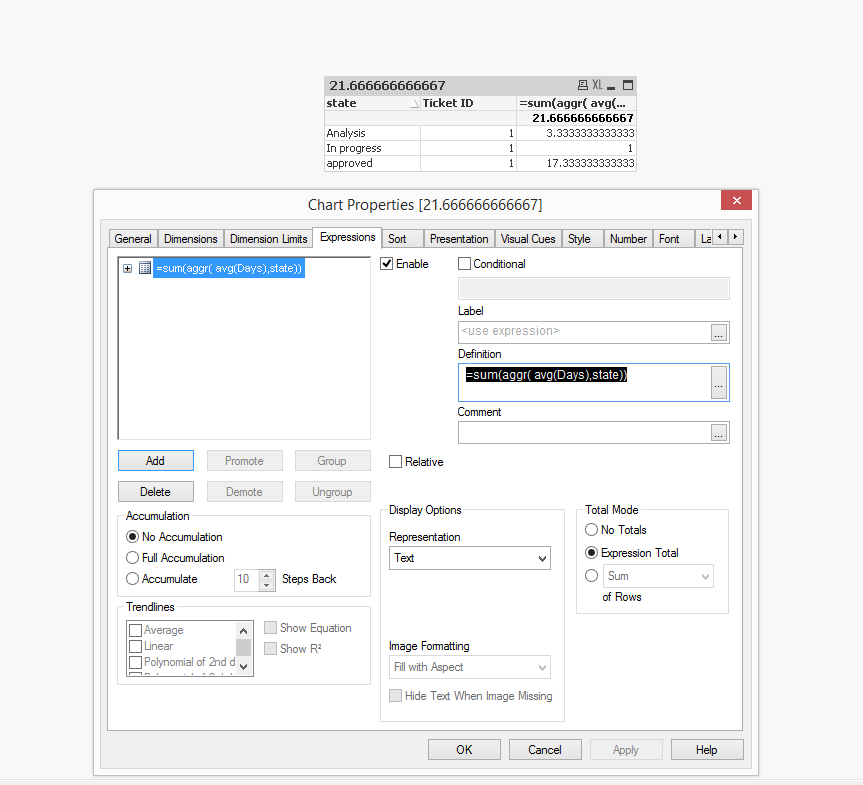Expand the sum(aggr expression tree node

coord(127,268)
